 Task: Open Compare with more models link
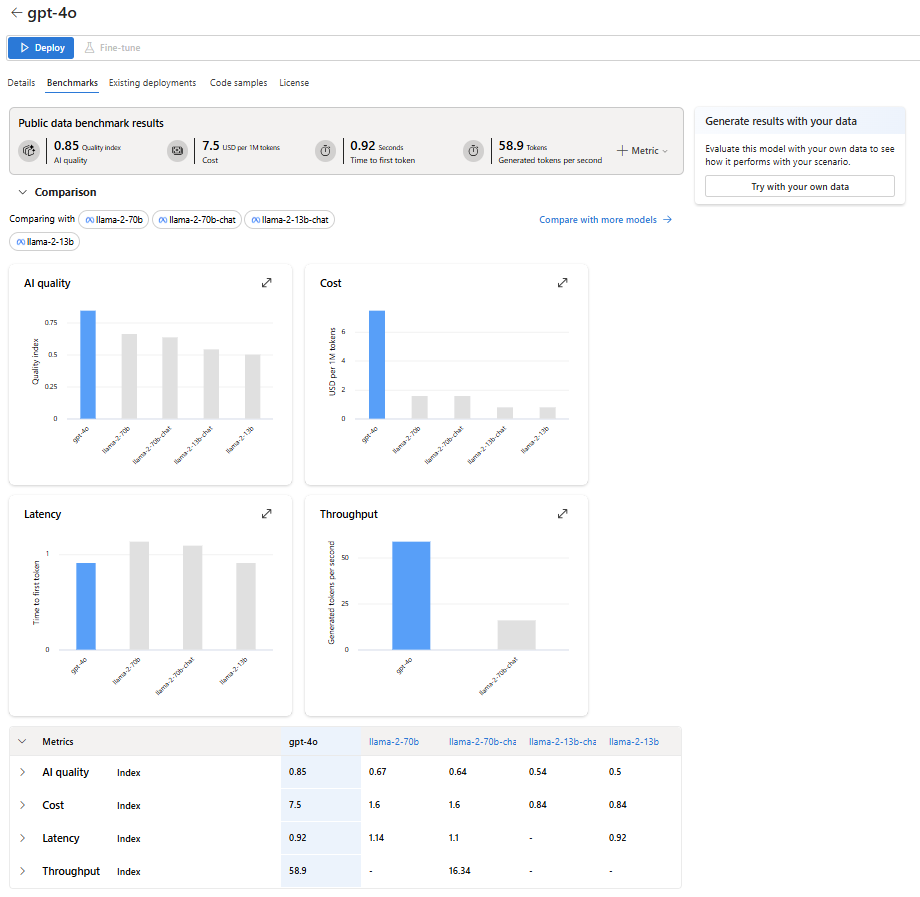(605, 219)
